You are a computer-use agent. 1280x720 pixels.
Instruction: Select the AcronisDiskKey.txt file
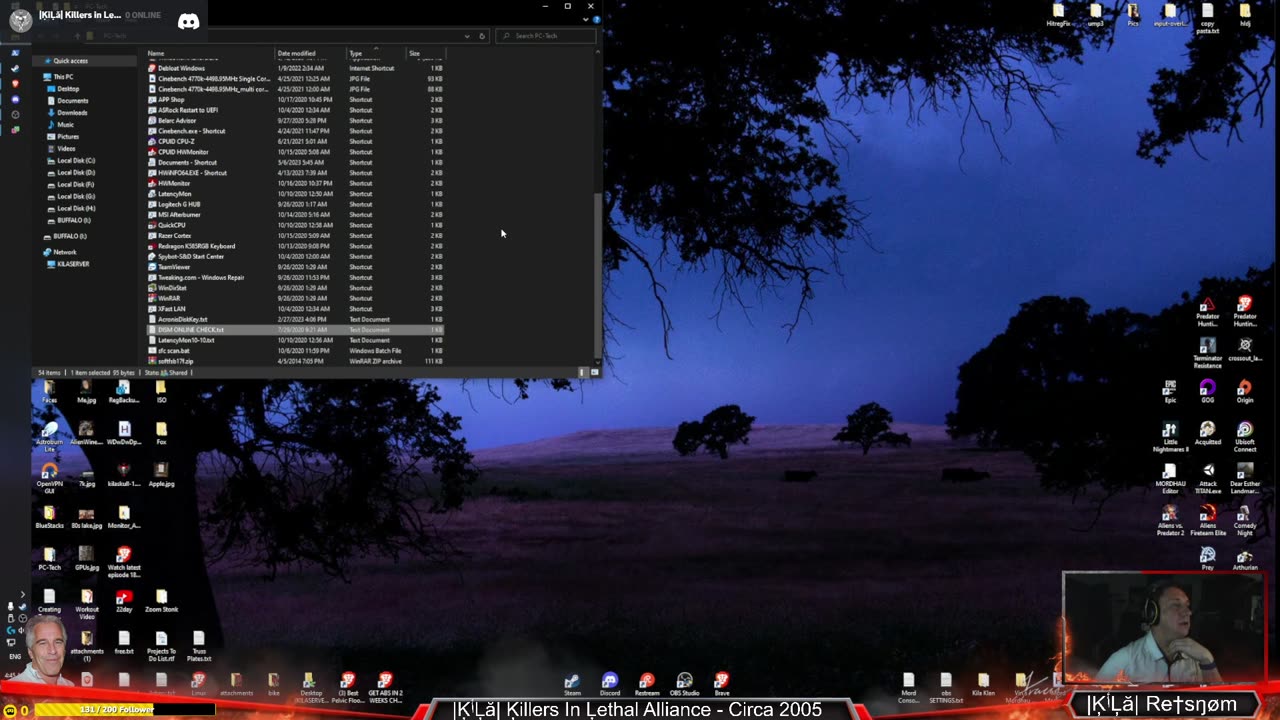tap(295, 320)
